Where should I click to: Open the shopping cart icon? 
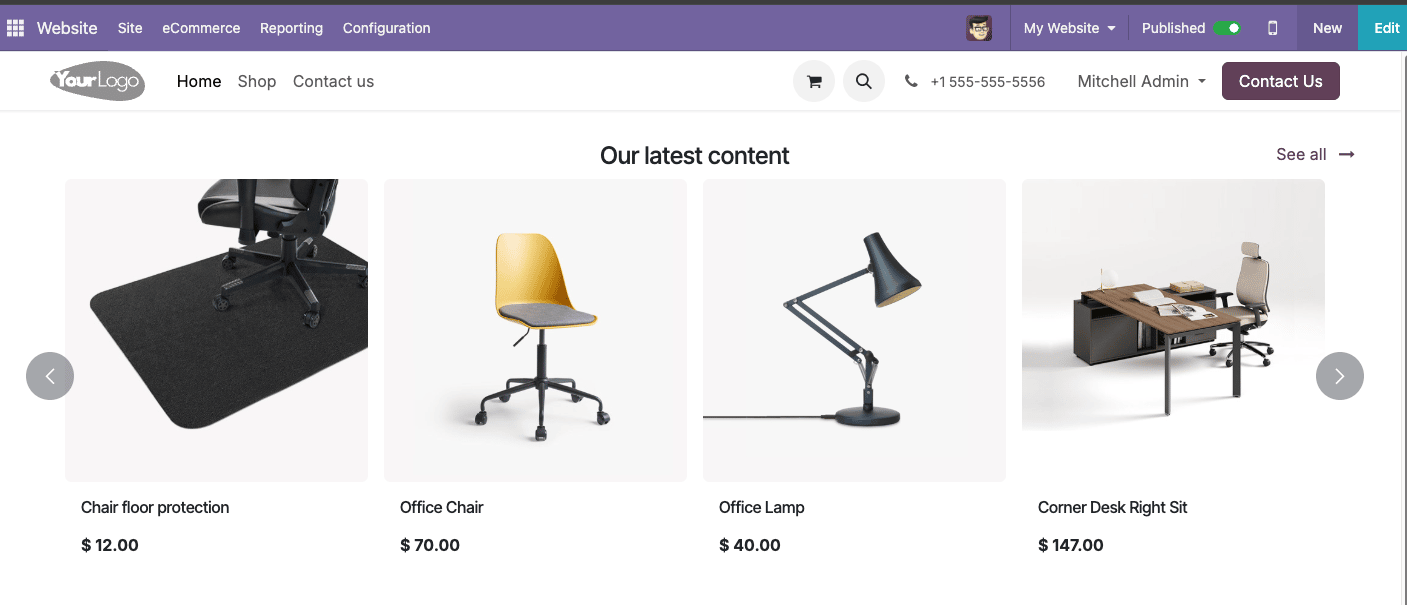pos(814,82)
